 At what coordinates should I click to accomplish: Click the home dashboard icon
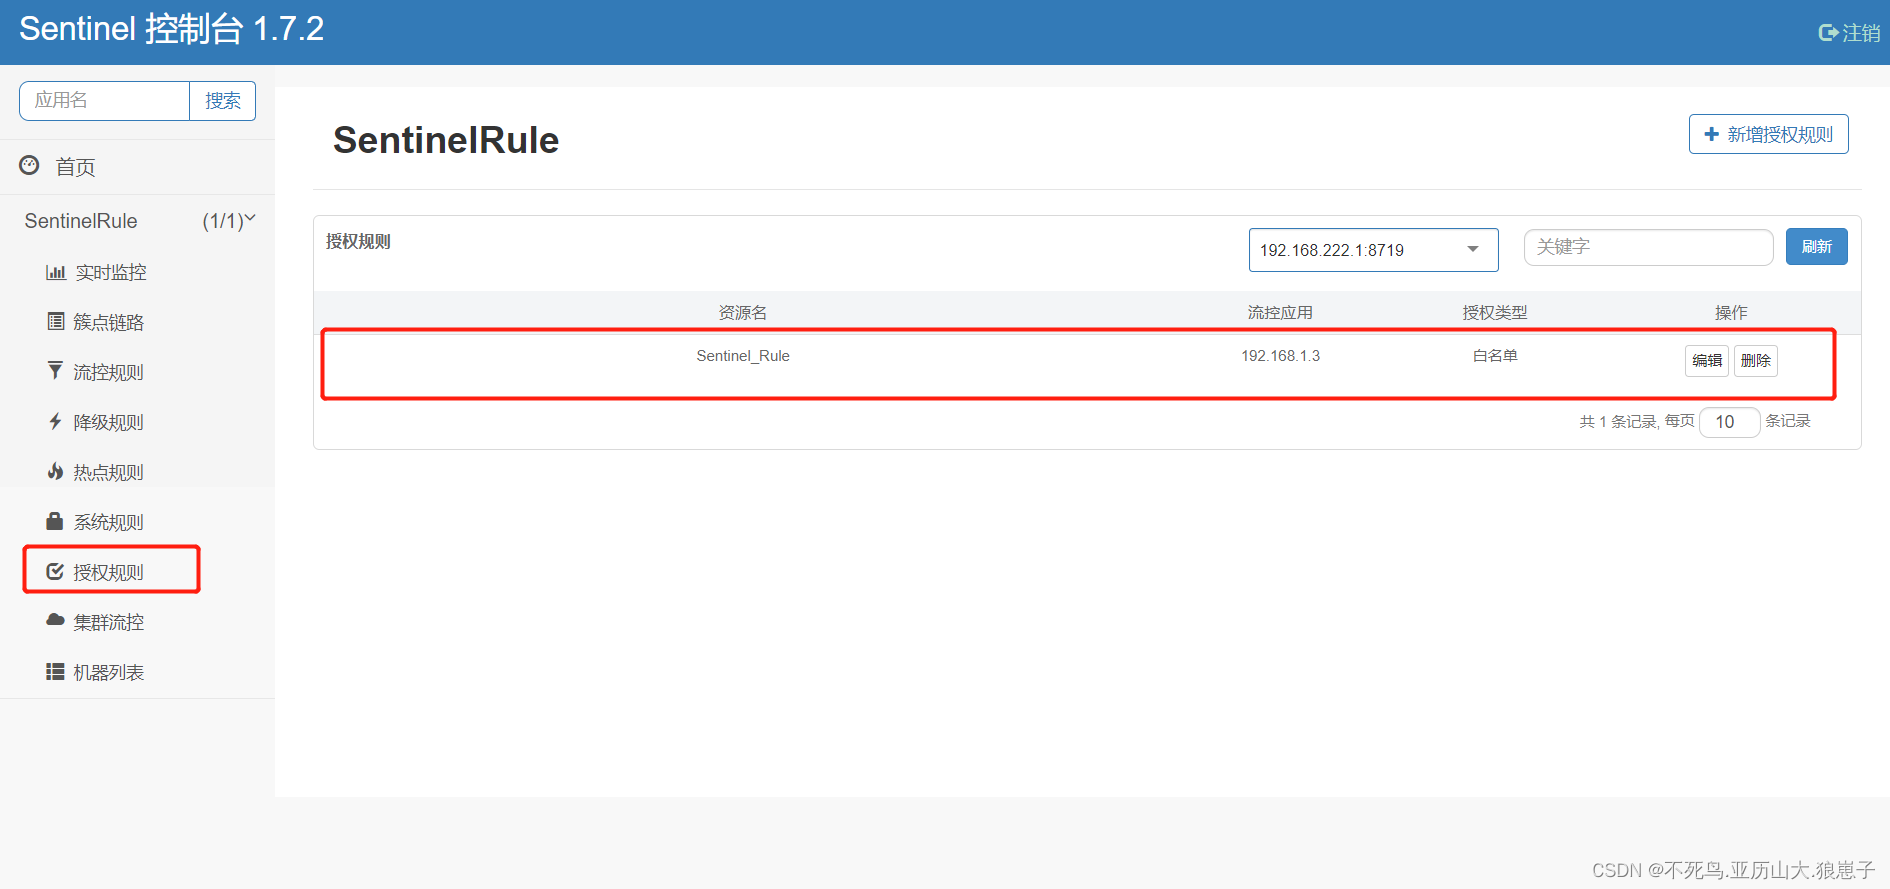[x=30, y=165]
